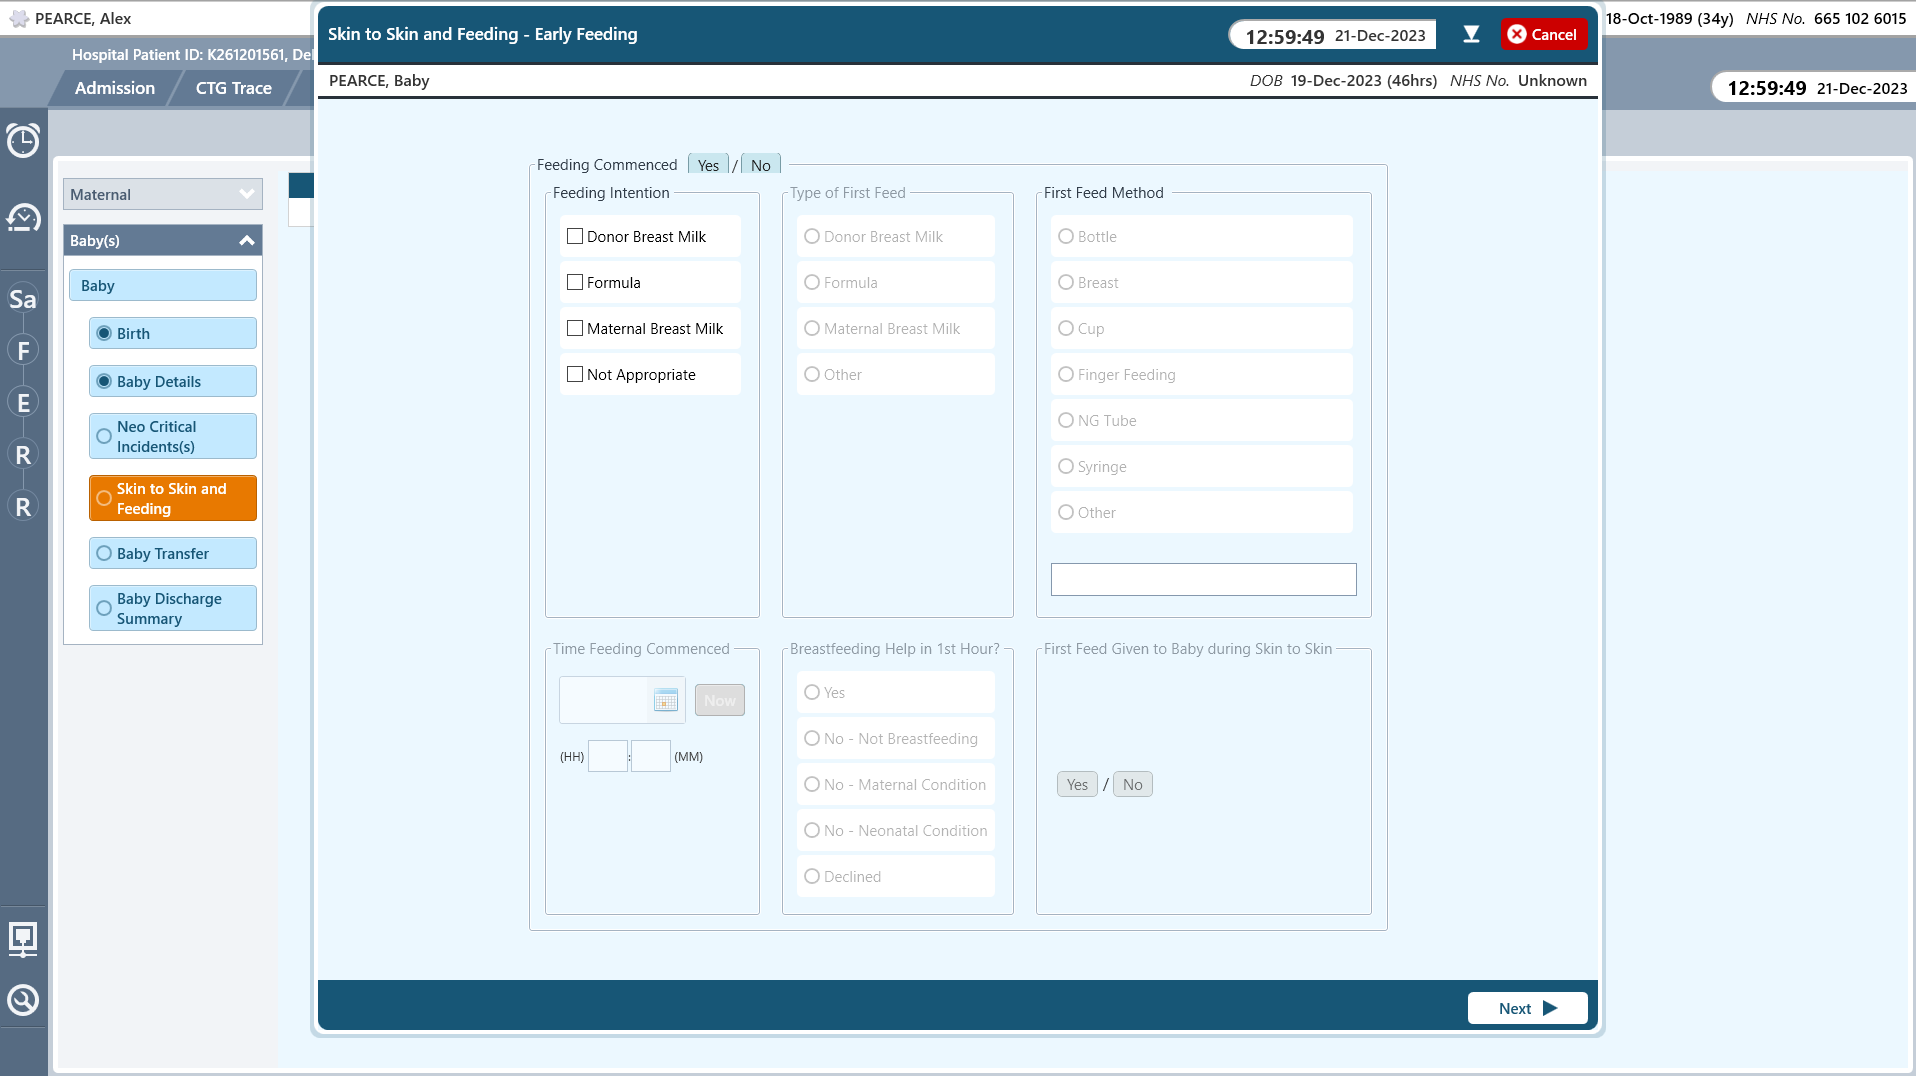Go to Skin to Skin and Feeding section
The width and height of the screenshot is (1916, 1076).
(x=173, y=498)
